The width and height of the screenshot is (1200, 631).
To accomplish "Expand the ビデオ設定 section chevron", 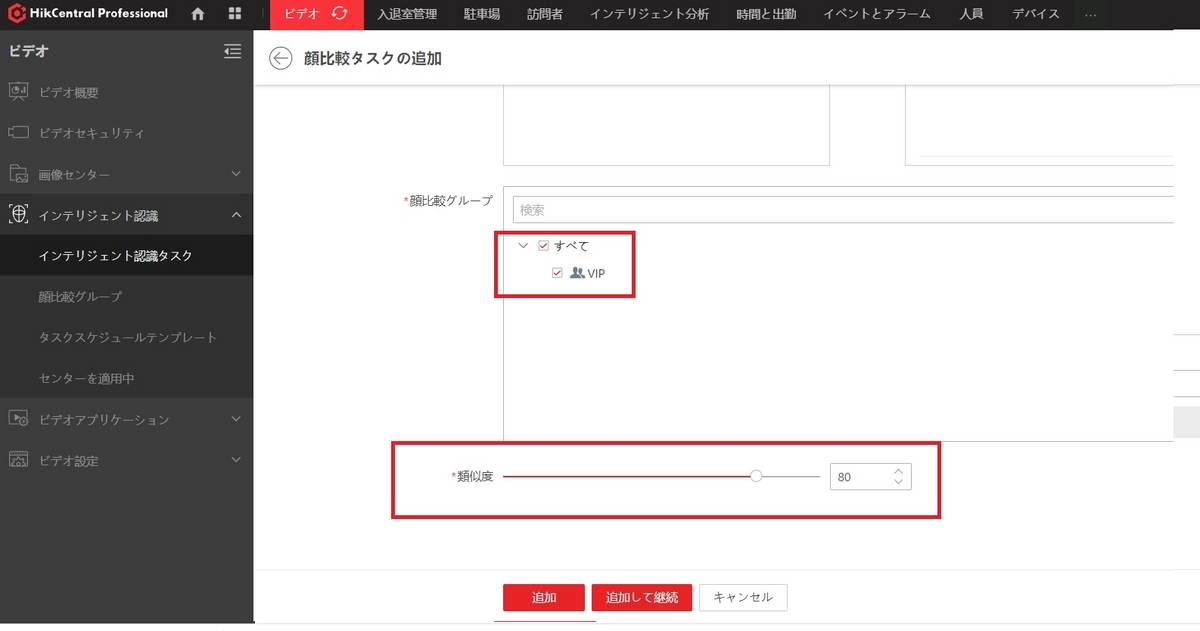I will point(236,461).
